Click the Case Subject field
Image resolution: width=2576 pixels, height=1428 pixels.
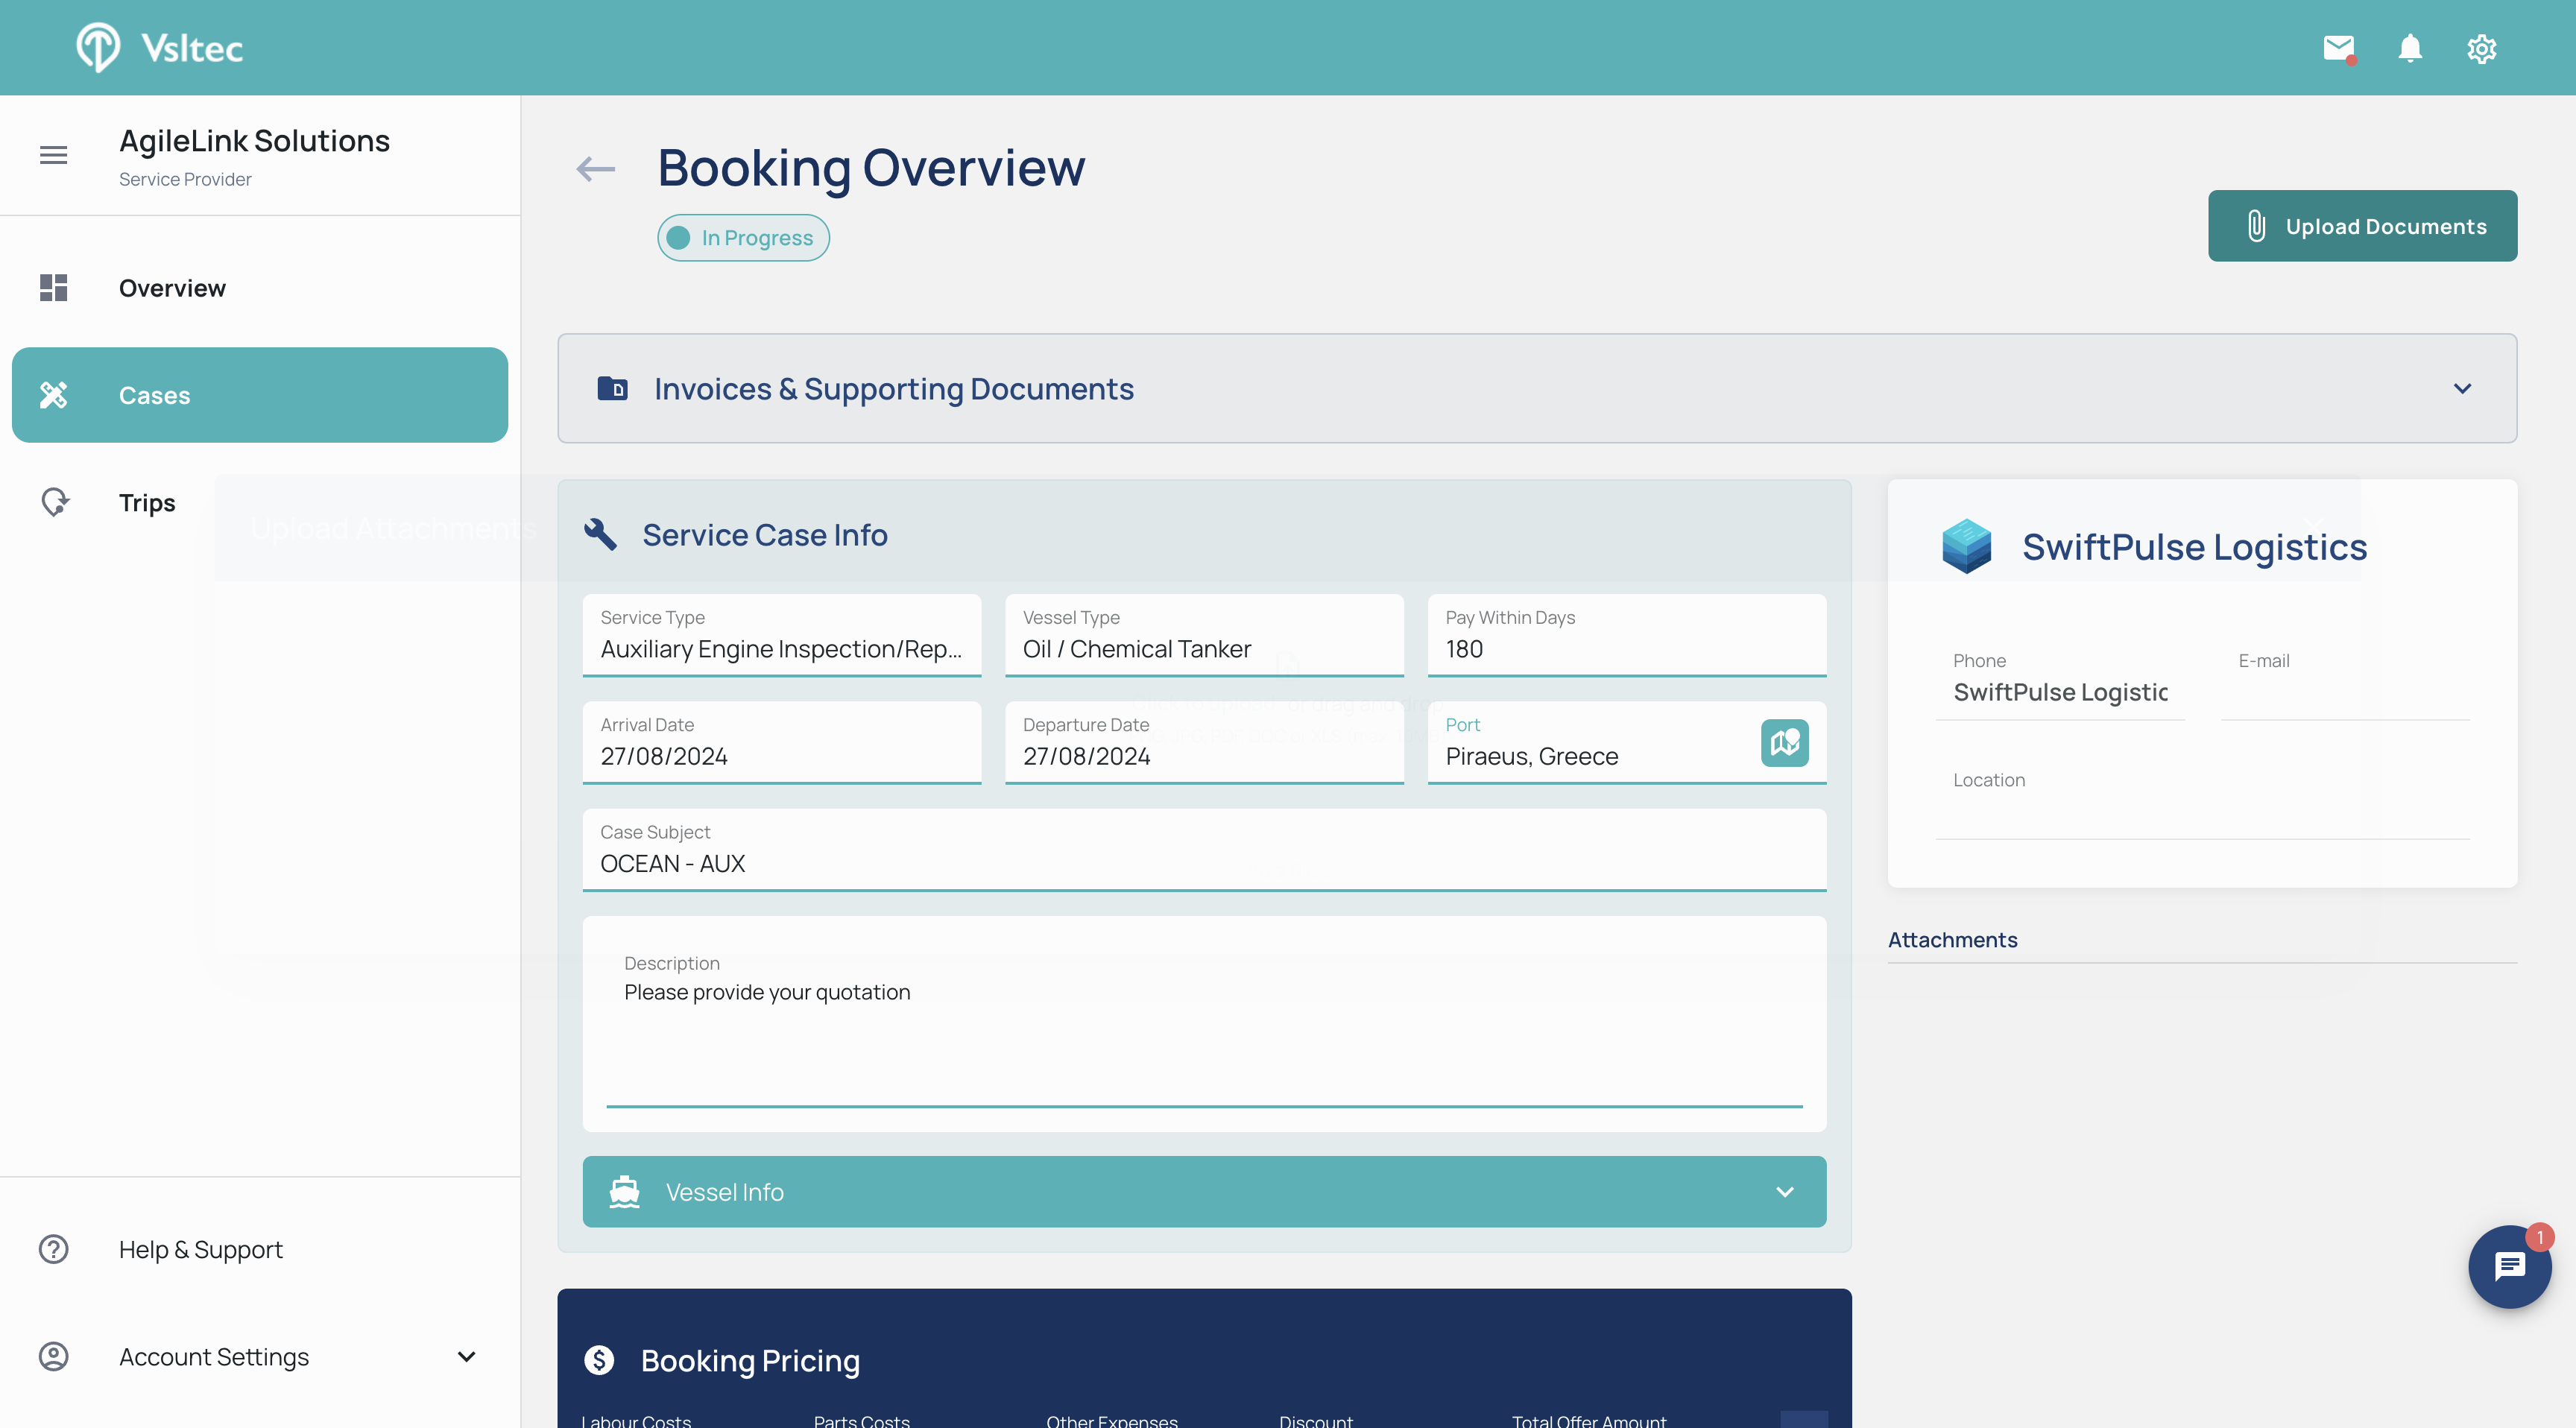1204,850
